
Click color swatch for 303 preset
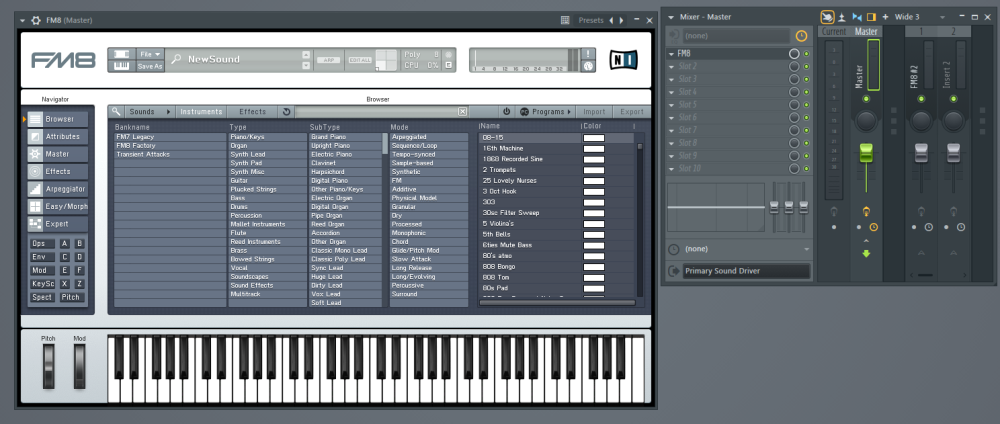594,202
